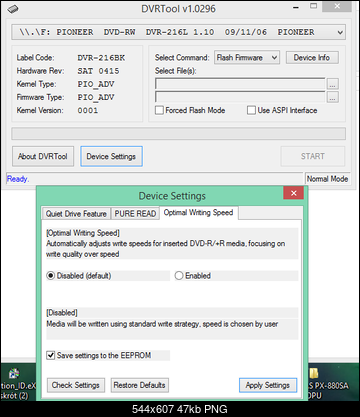Viewport: 360px width, 417px height.
Task: Click the Device Settings button
Action: (x=111, y=156)
